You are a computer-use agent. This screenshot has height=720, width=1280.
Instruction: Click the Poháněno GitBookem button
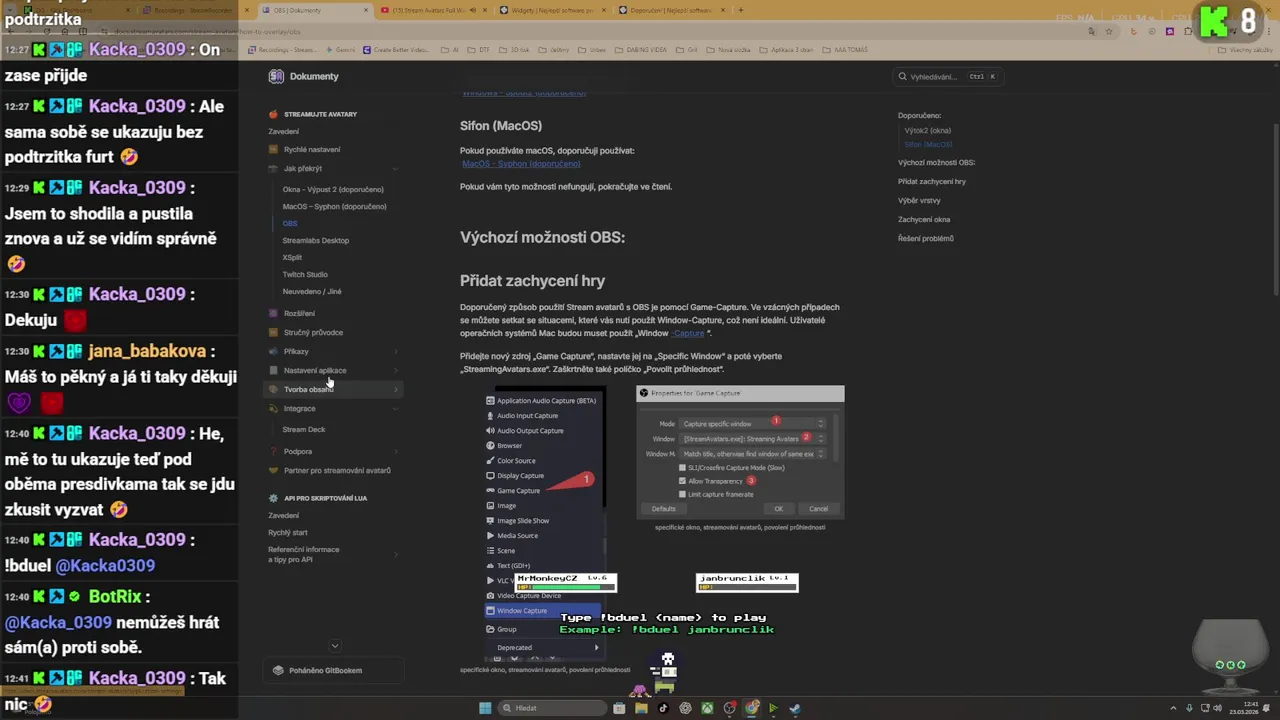[x=333, y=670]
